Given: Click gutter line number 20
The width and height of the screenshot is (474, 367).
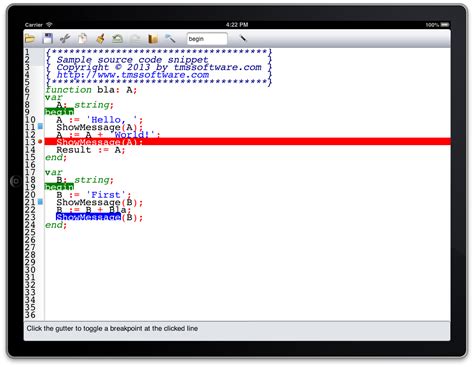Looking at the screenshot, I should point(30,195).
